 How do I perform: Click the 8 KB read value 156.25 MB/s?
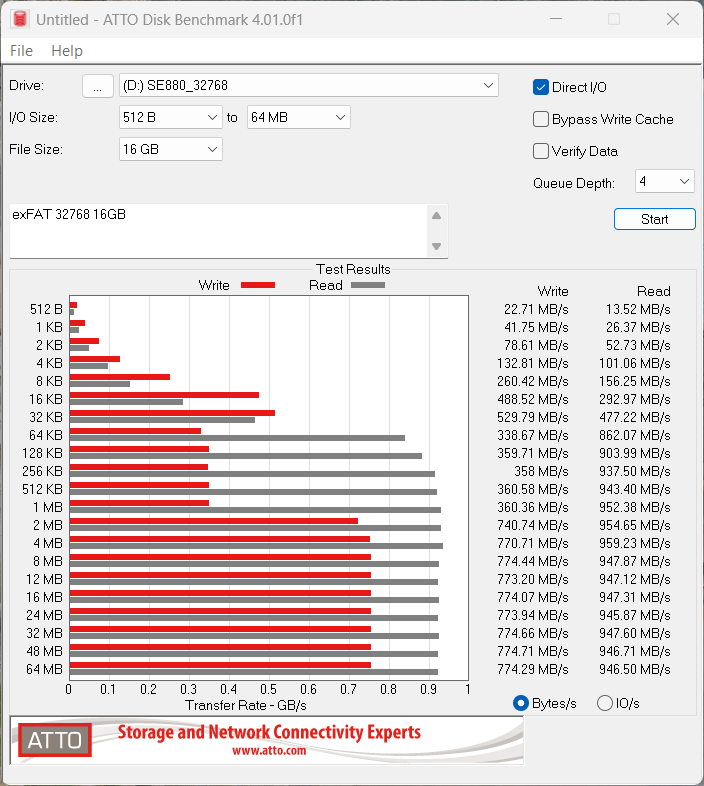tap(635, 381)
